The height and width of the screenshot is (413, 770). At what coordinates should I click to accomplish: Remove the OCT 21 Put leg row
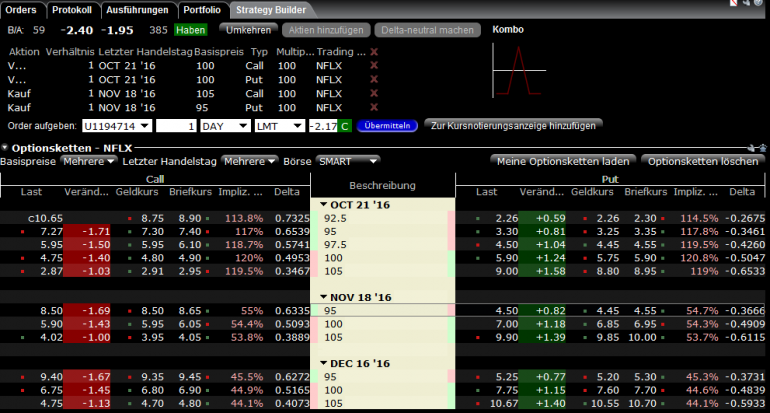point(374,79)
